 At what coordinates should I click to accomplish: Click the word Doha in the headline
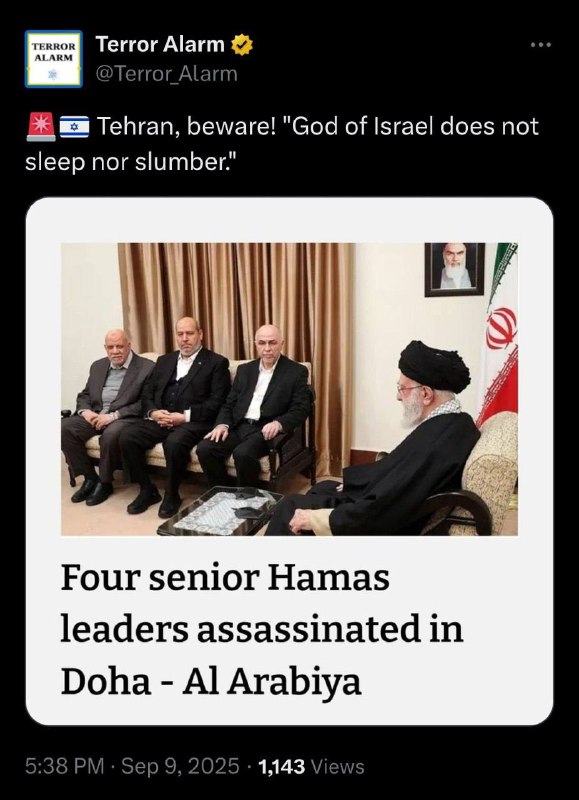coord(106,681)
